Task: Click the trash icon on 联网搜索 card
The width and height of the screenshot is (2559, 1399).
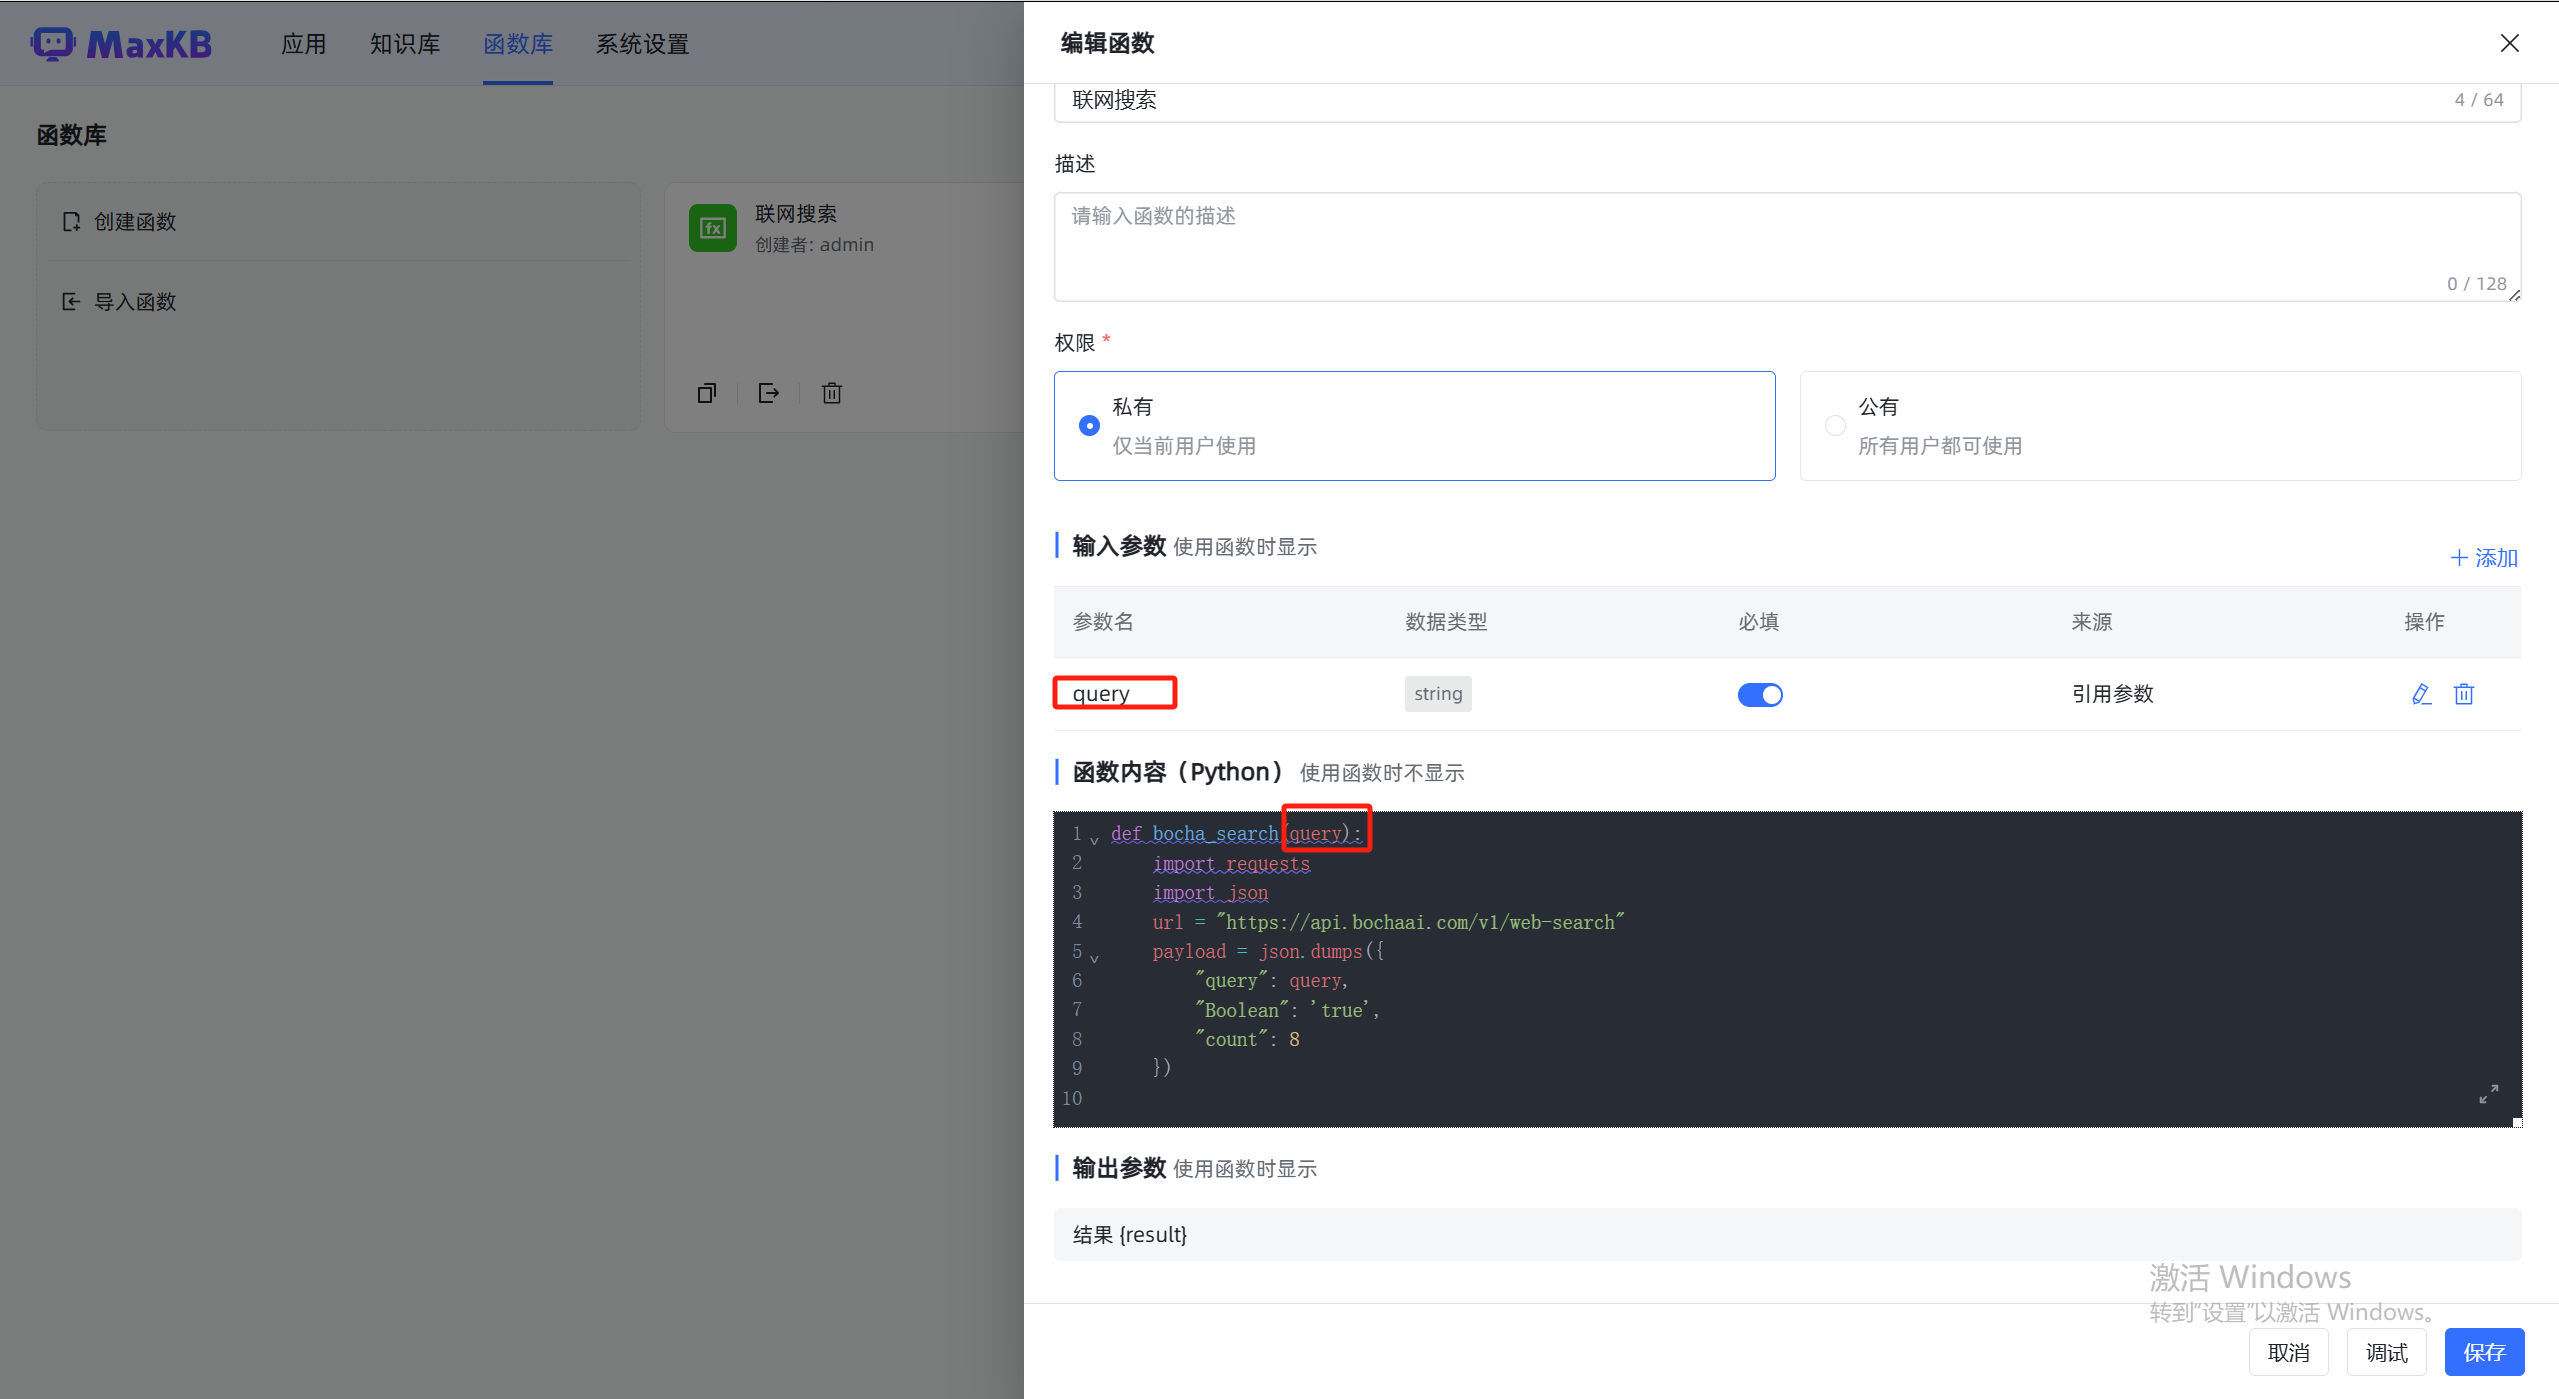Action: pos(831,393)
